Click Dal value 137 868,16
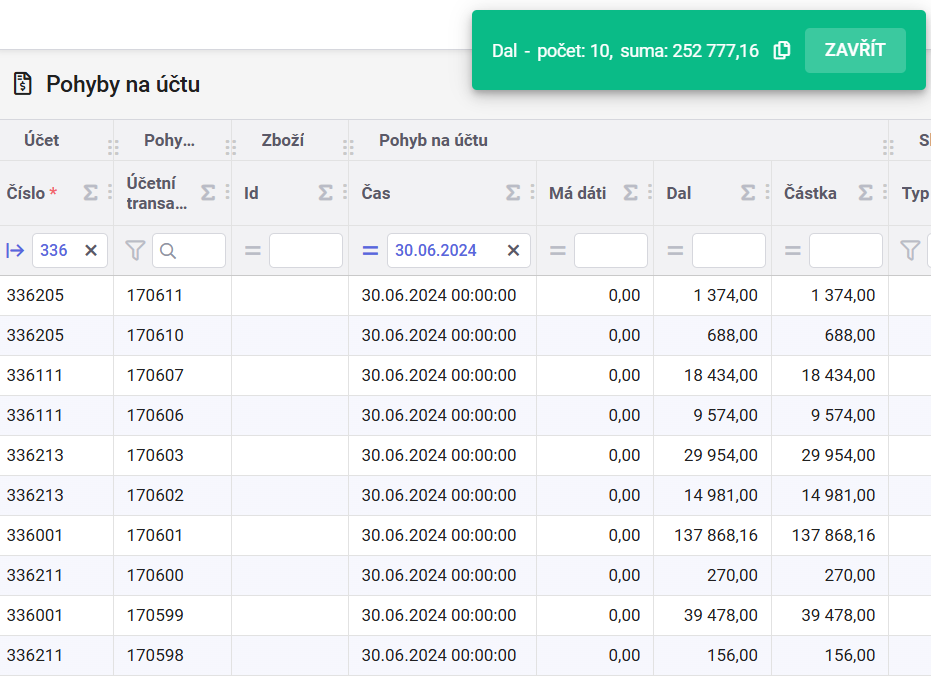The height and width of the screenshot is (683, 931). [715, 536]
